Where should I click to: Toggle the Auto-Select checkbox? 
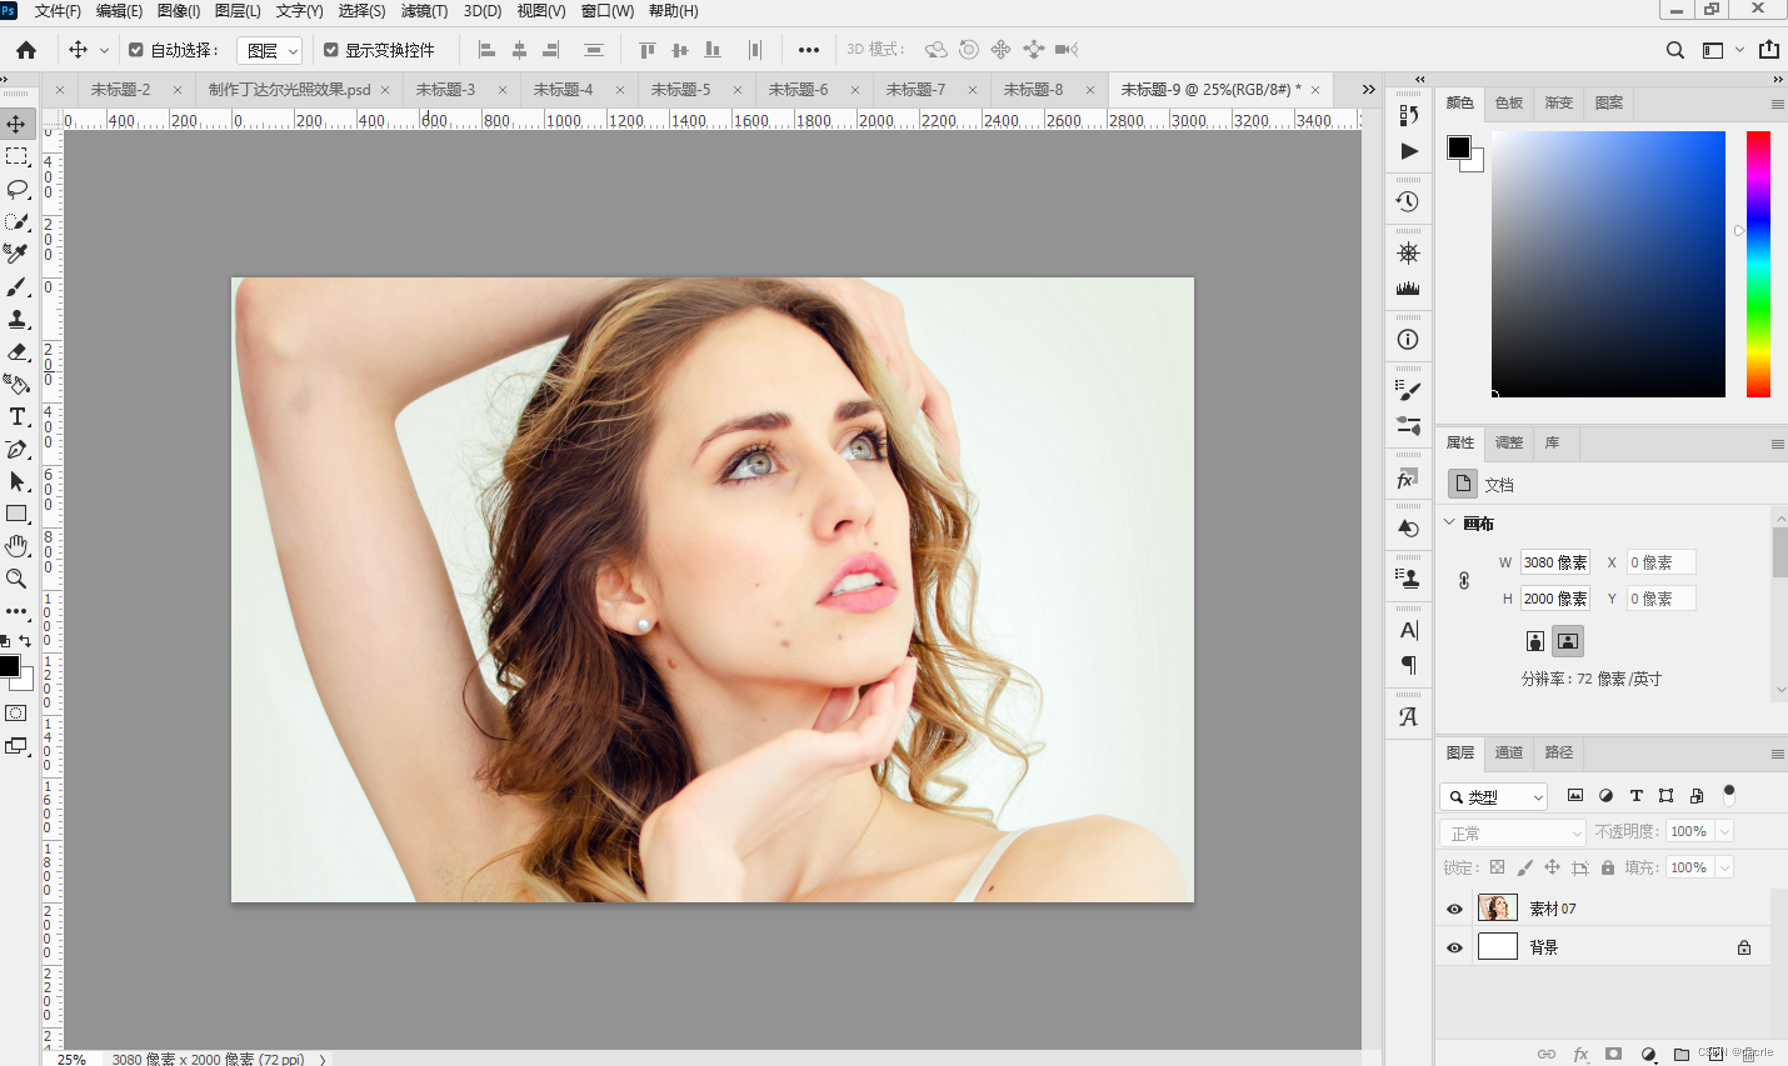(136, 50)
